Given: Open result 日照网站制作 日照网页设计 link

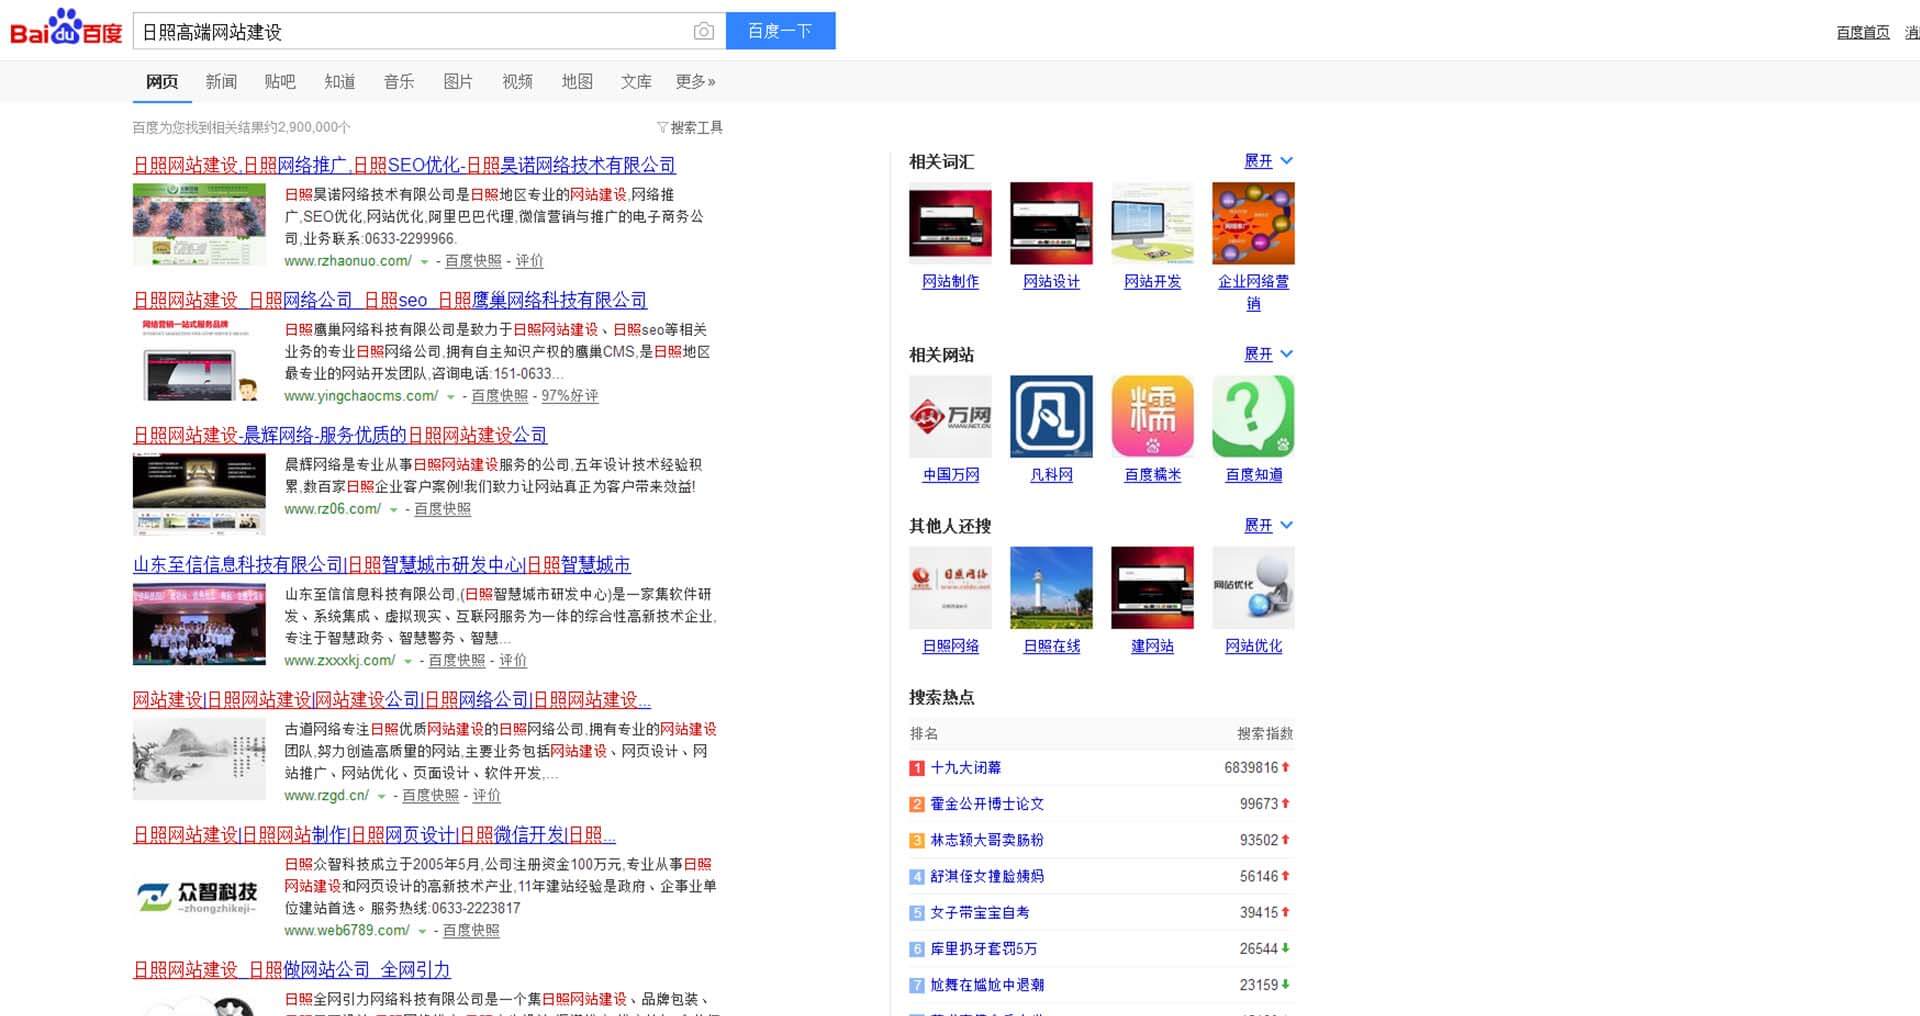Looking at the screenshot, I should pos(374,834).
